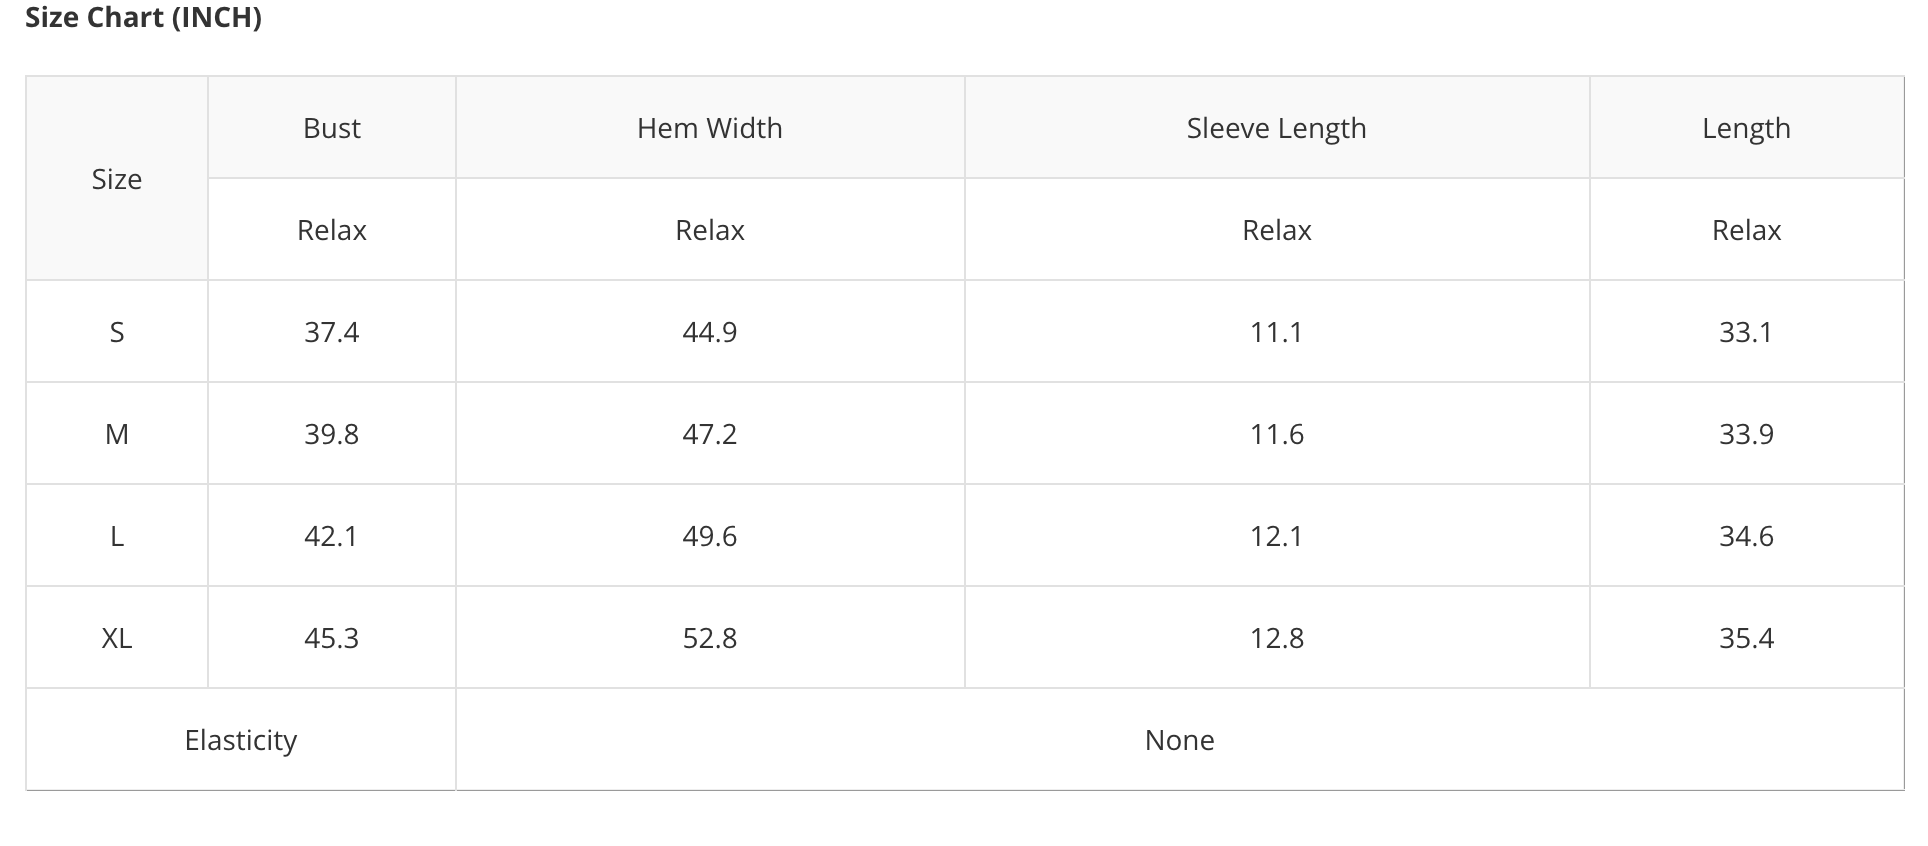The height and width of the screenshot is (846, 1928).
Task: Select the S size row label
Action: coord(117,332)
